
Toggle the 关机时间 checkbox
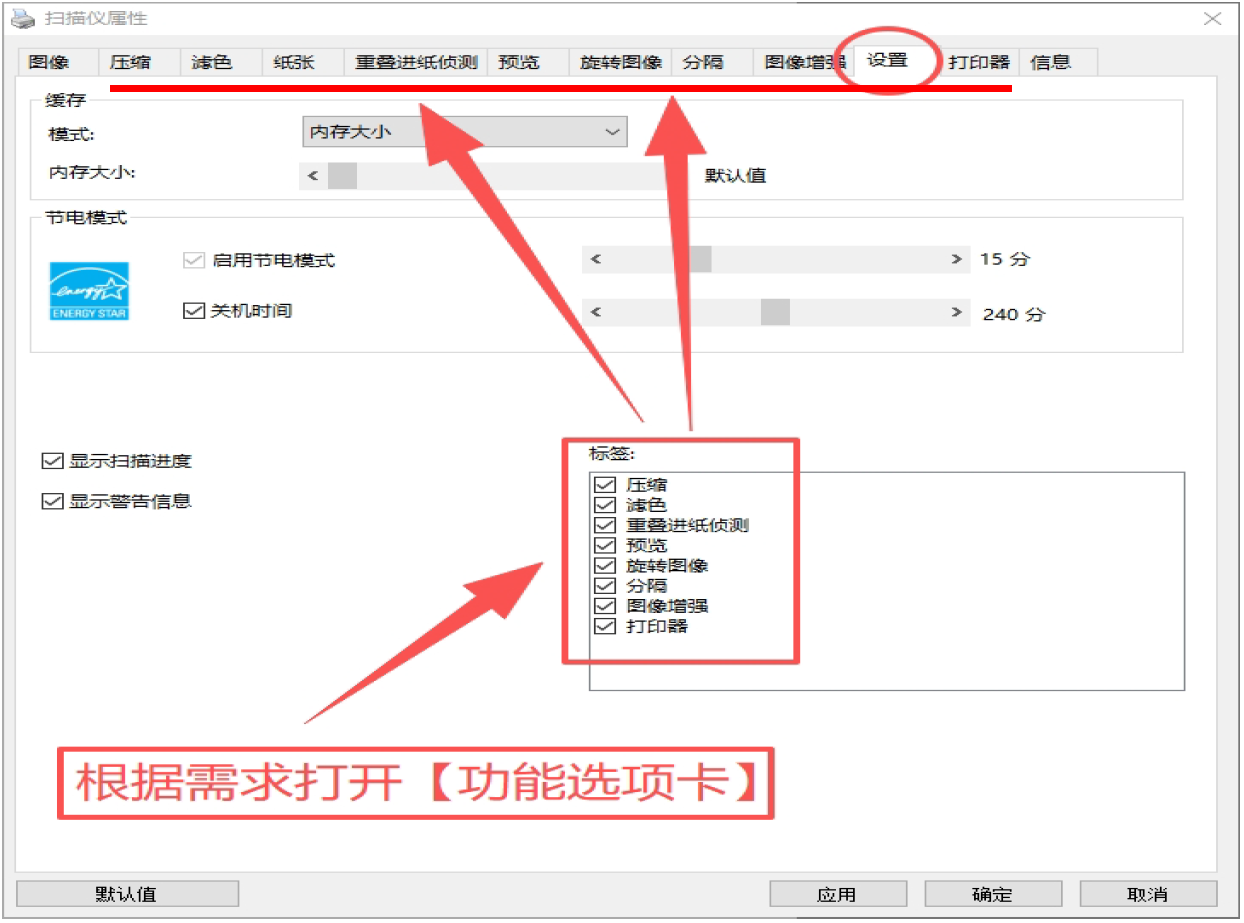[193, 311]
